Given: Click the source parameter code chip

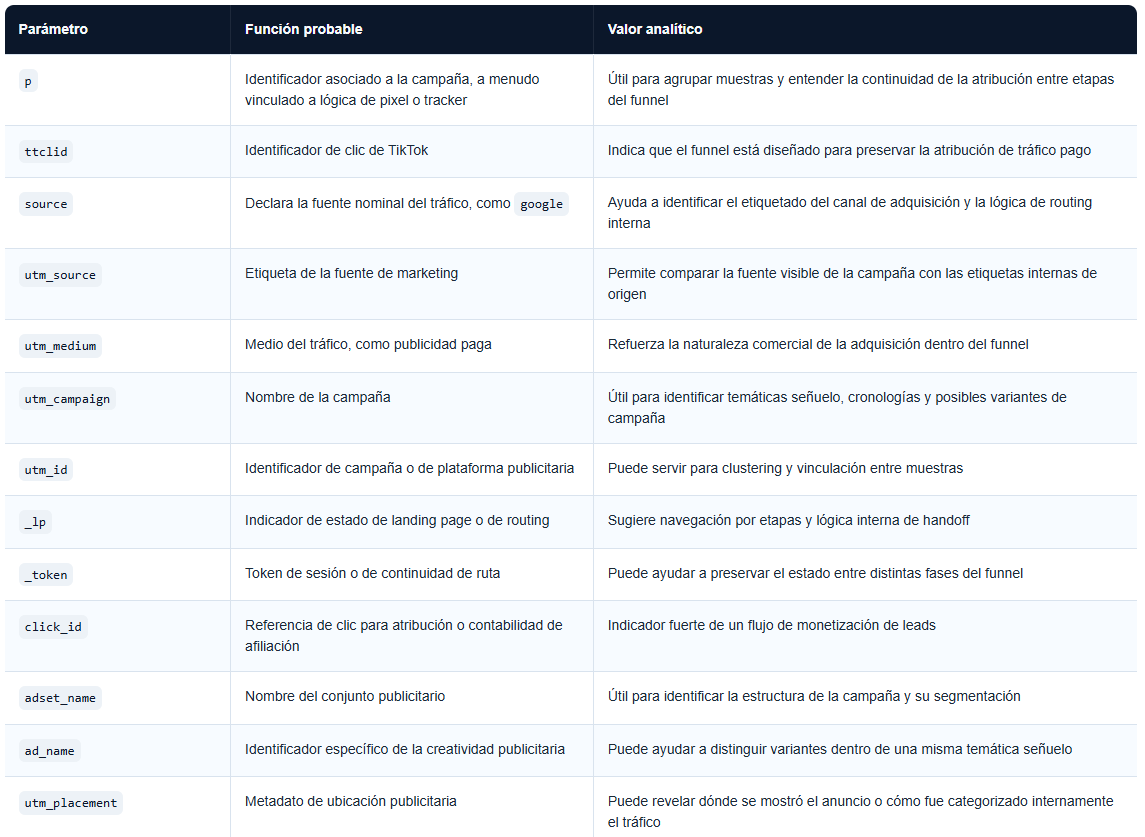Looking at the screenshot, I should [46, 204].
